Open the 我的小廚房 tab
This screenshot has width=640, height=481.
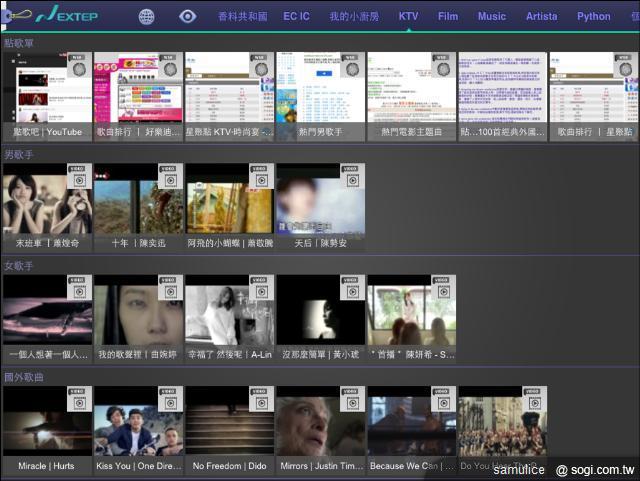354,16
